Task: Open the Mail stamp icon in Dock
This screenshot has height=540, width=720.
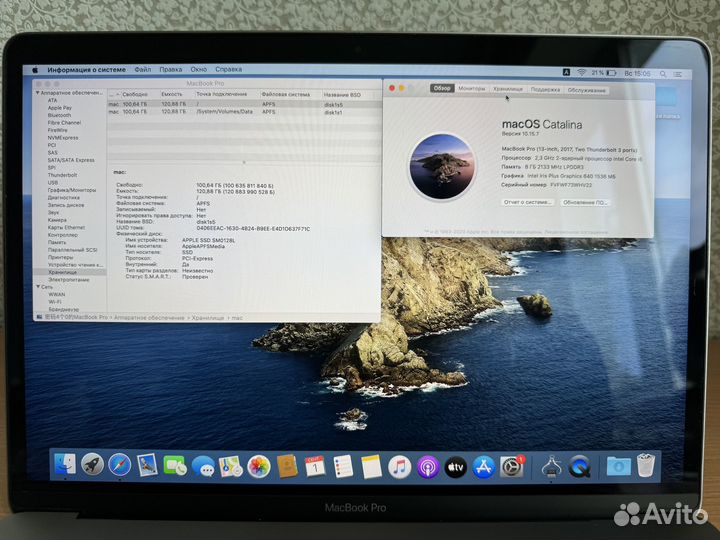Action: click(x=147, y=465)
